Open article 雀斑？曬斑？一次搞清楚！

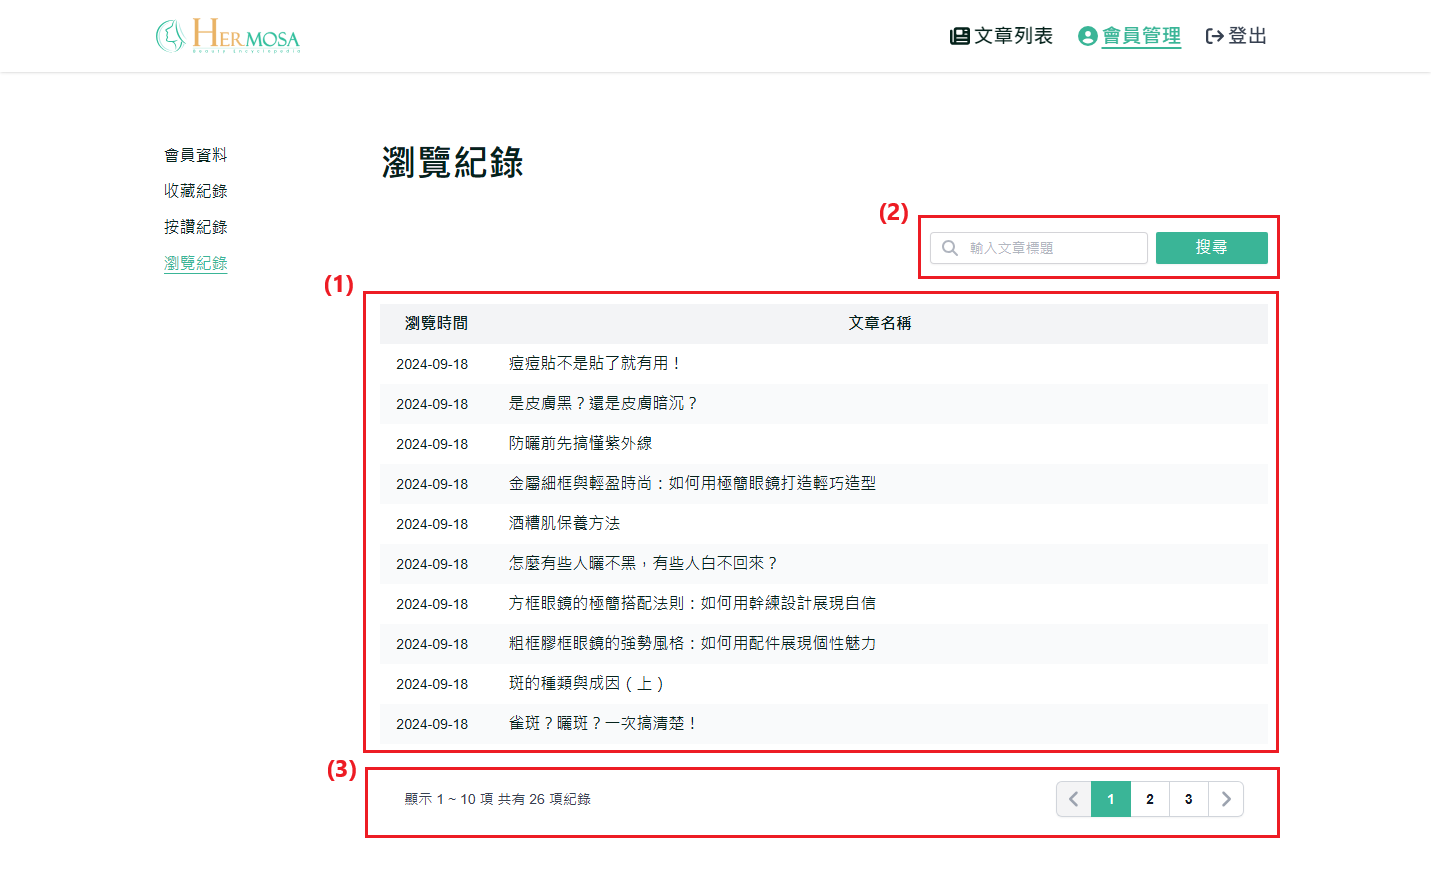click(x=604, y=723)
